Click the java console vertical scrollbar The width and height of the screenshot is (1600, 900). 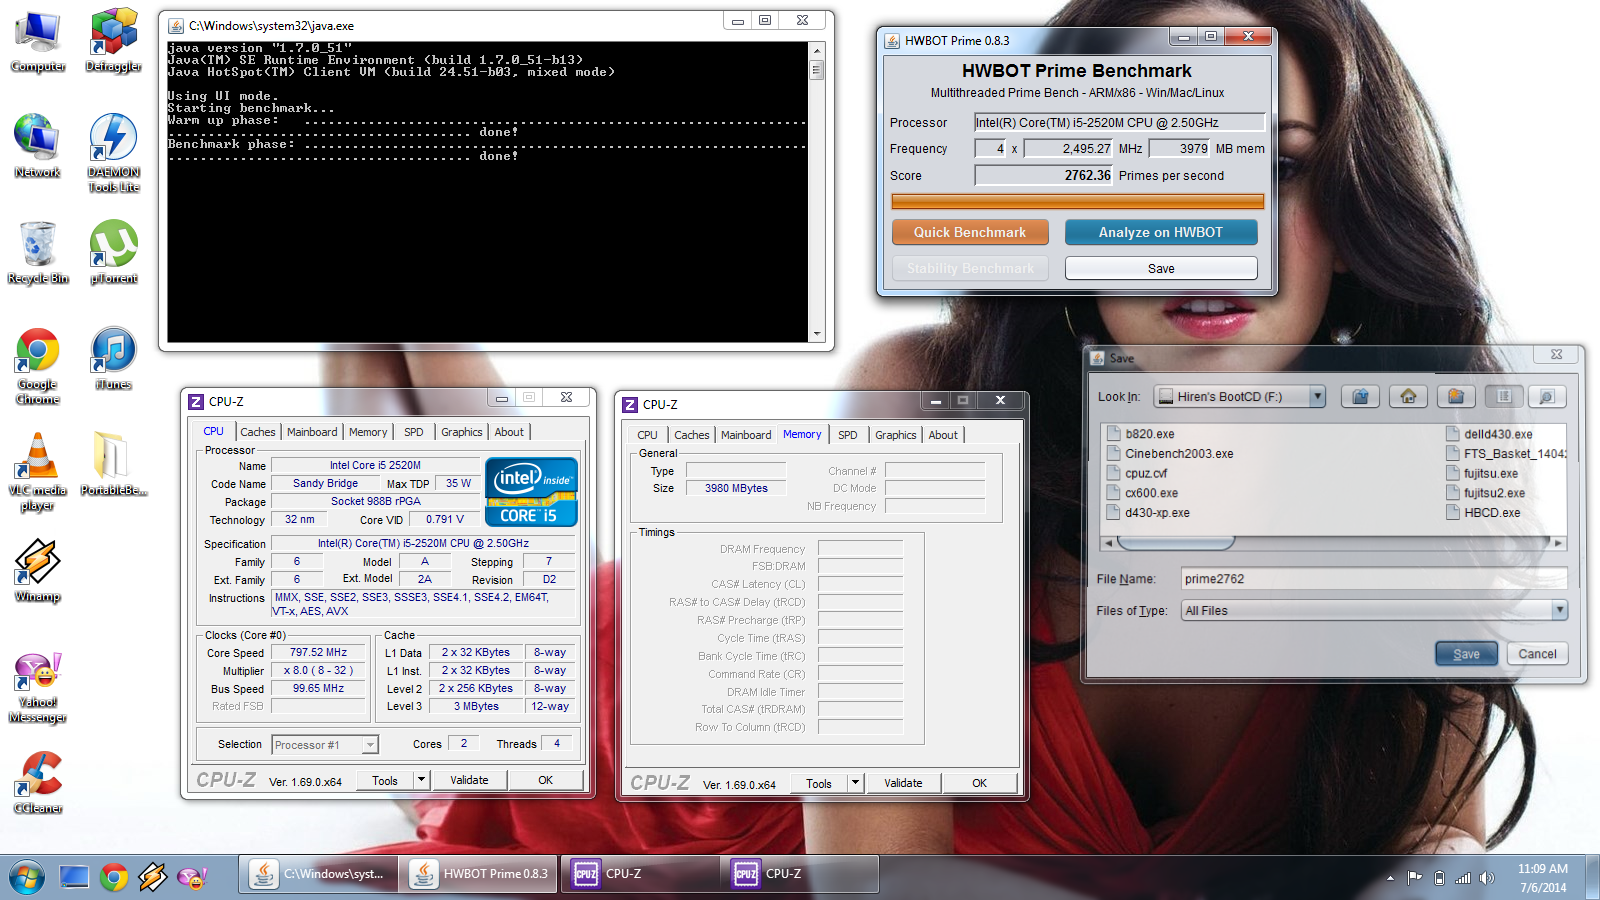coord(816,192)
